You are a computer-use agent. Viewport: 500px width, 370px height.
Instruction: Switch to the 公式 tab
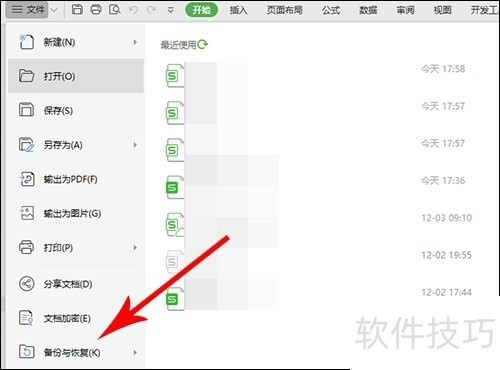[331, 10]
